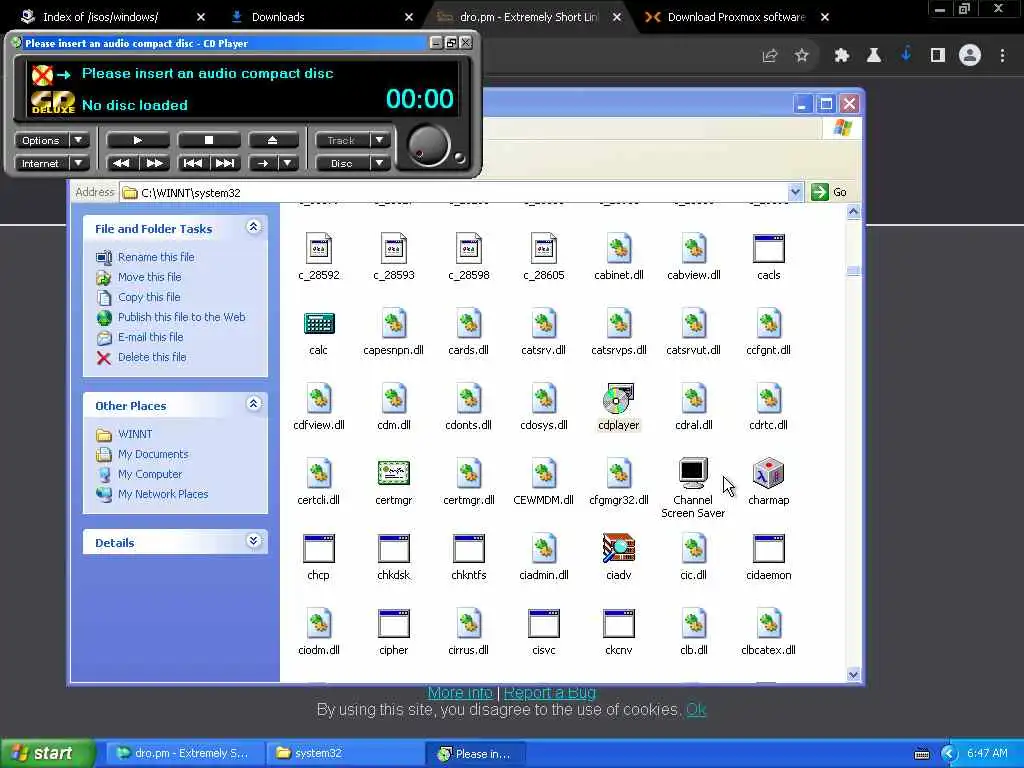Image resolution: width=1024 pixels, height=768 pixels.
Task: Click Delete this file link
Action: pyautogui.click(x=152, y=357)
